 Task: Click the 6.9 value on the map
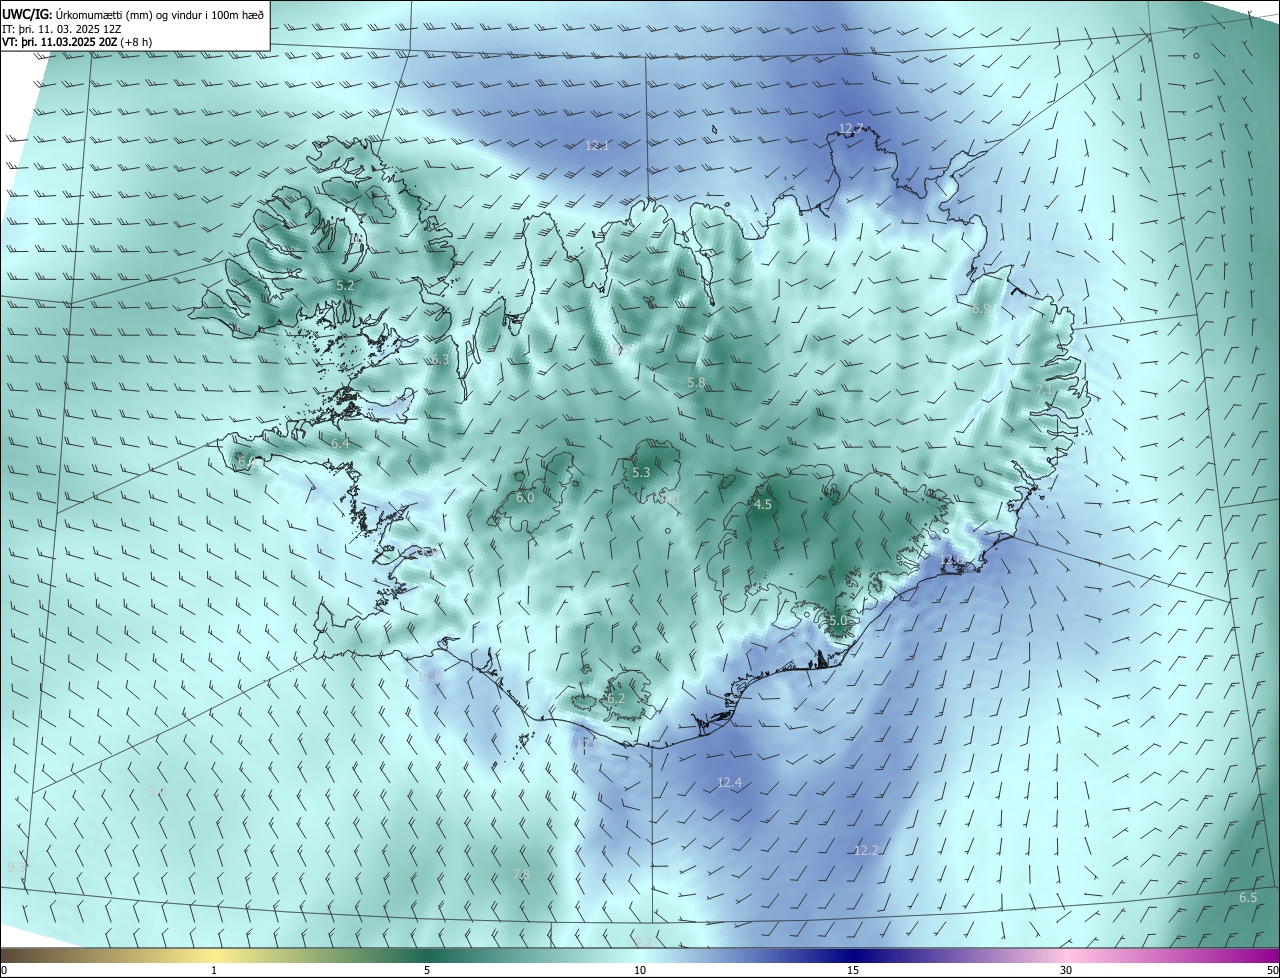(981, 308)
